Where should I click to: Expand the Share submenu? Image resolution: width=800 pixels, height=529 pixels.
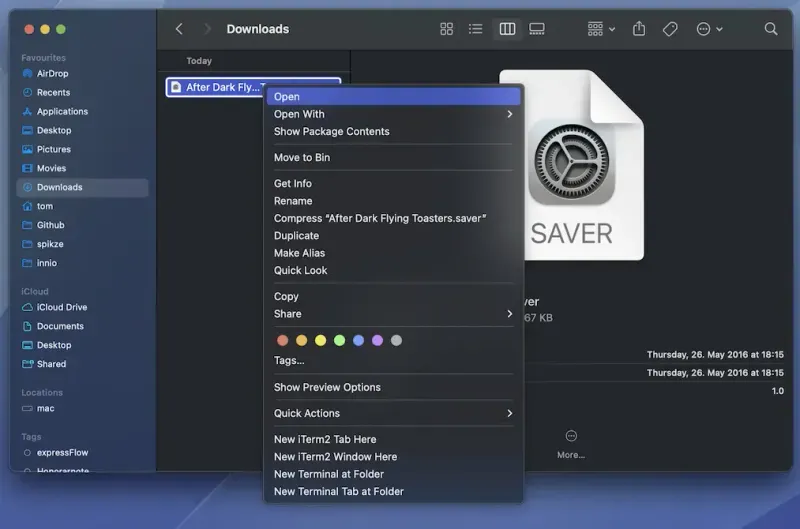393,313
